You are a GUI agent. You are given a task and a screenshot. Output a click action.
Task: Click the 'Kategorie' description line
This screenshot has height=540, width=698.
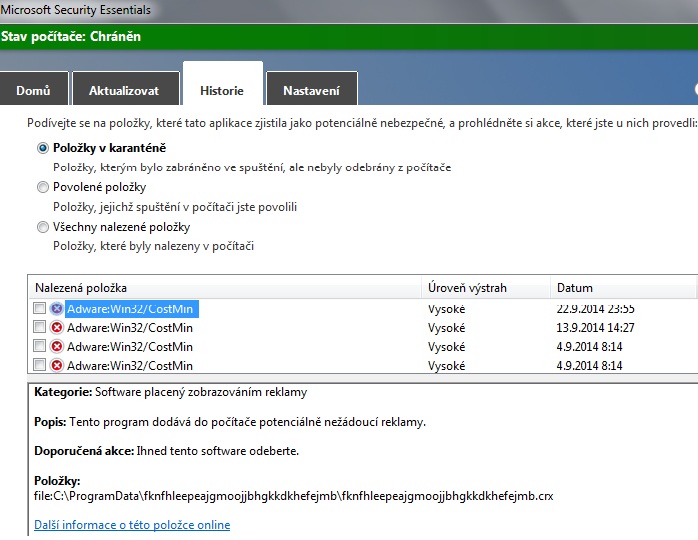[x=170, y=392]
